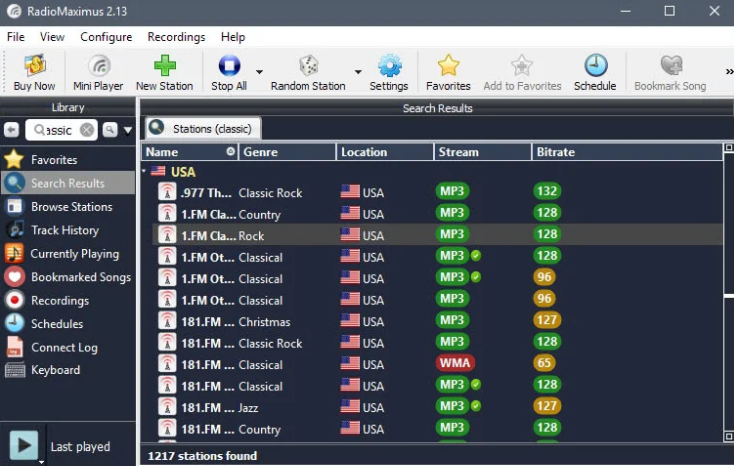Screen dimensions: 734x466
Task: Open Schedules in the sidebar
Action: click(x=67, y=324)
